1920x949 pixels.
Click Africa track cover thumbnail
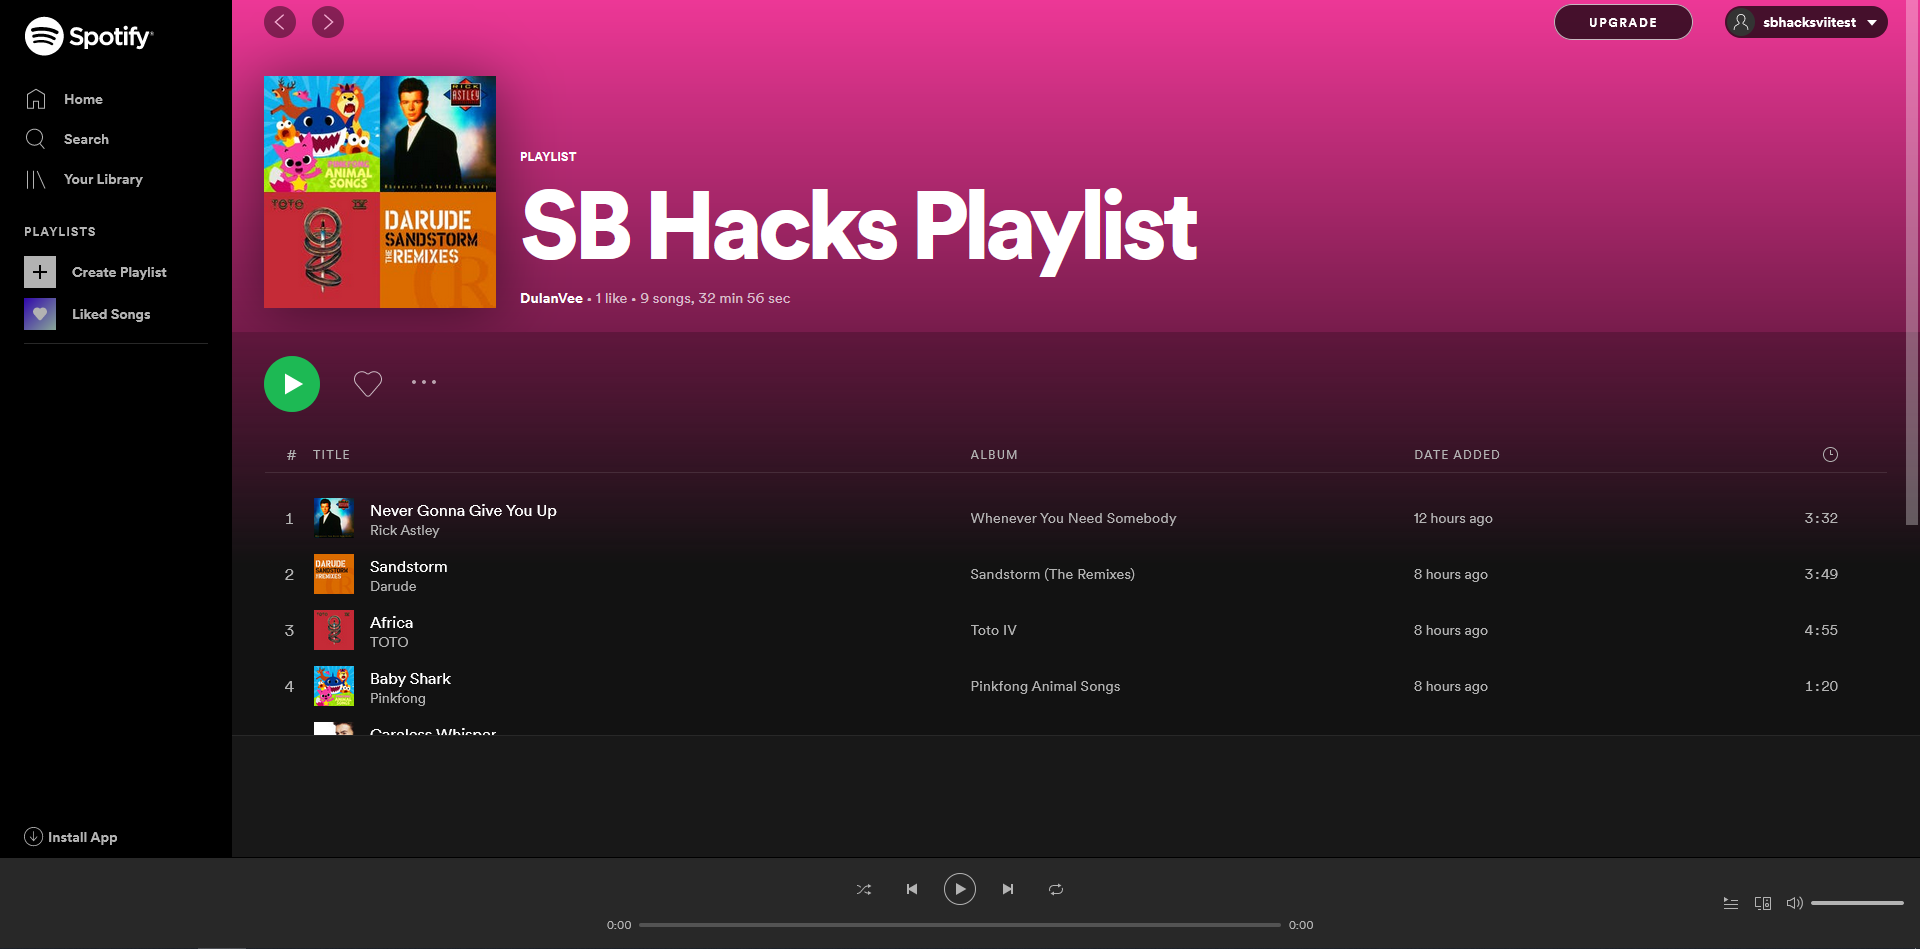click(334, 630)
